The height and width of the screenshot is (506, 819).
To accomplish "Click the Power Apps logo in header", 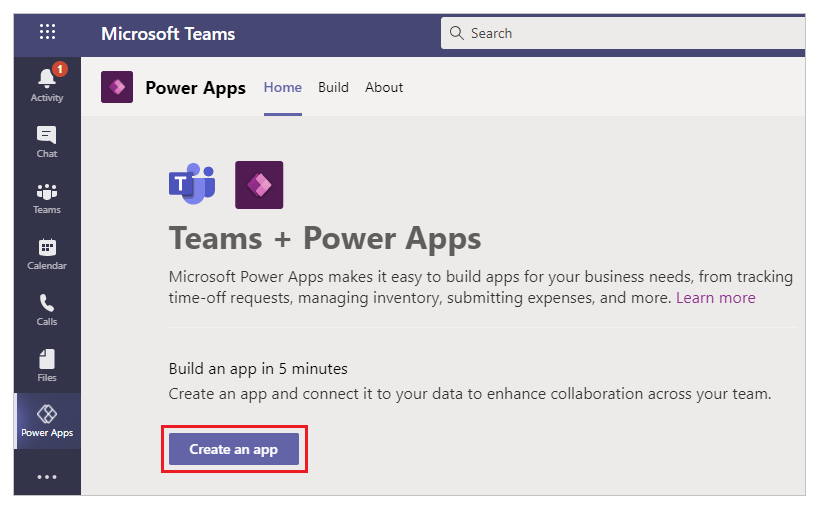I will pos(117,87).
